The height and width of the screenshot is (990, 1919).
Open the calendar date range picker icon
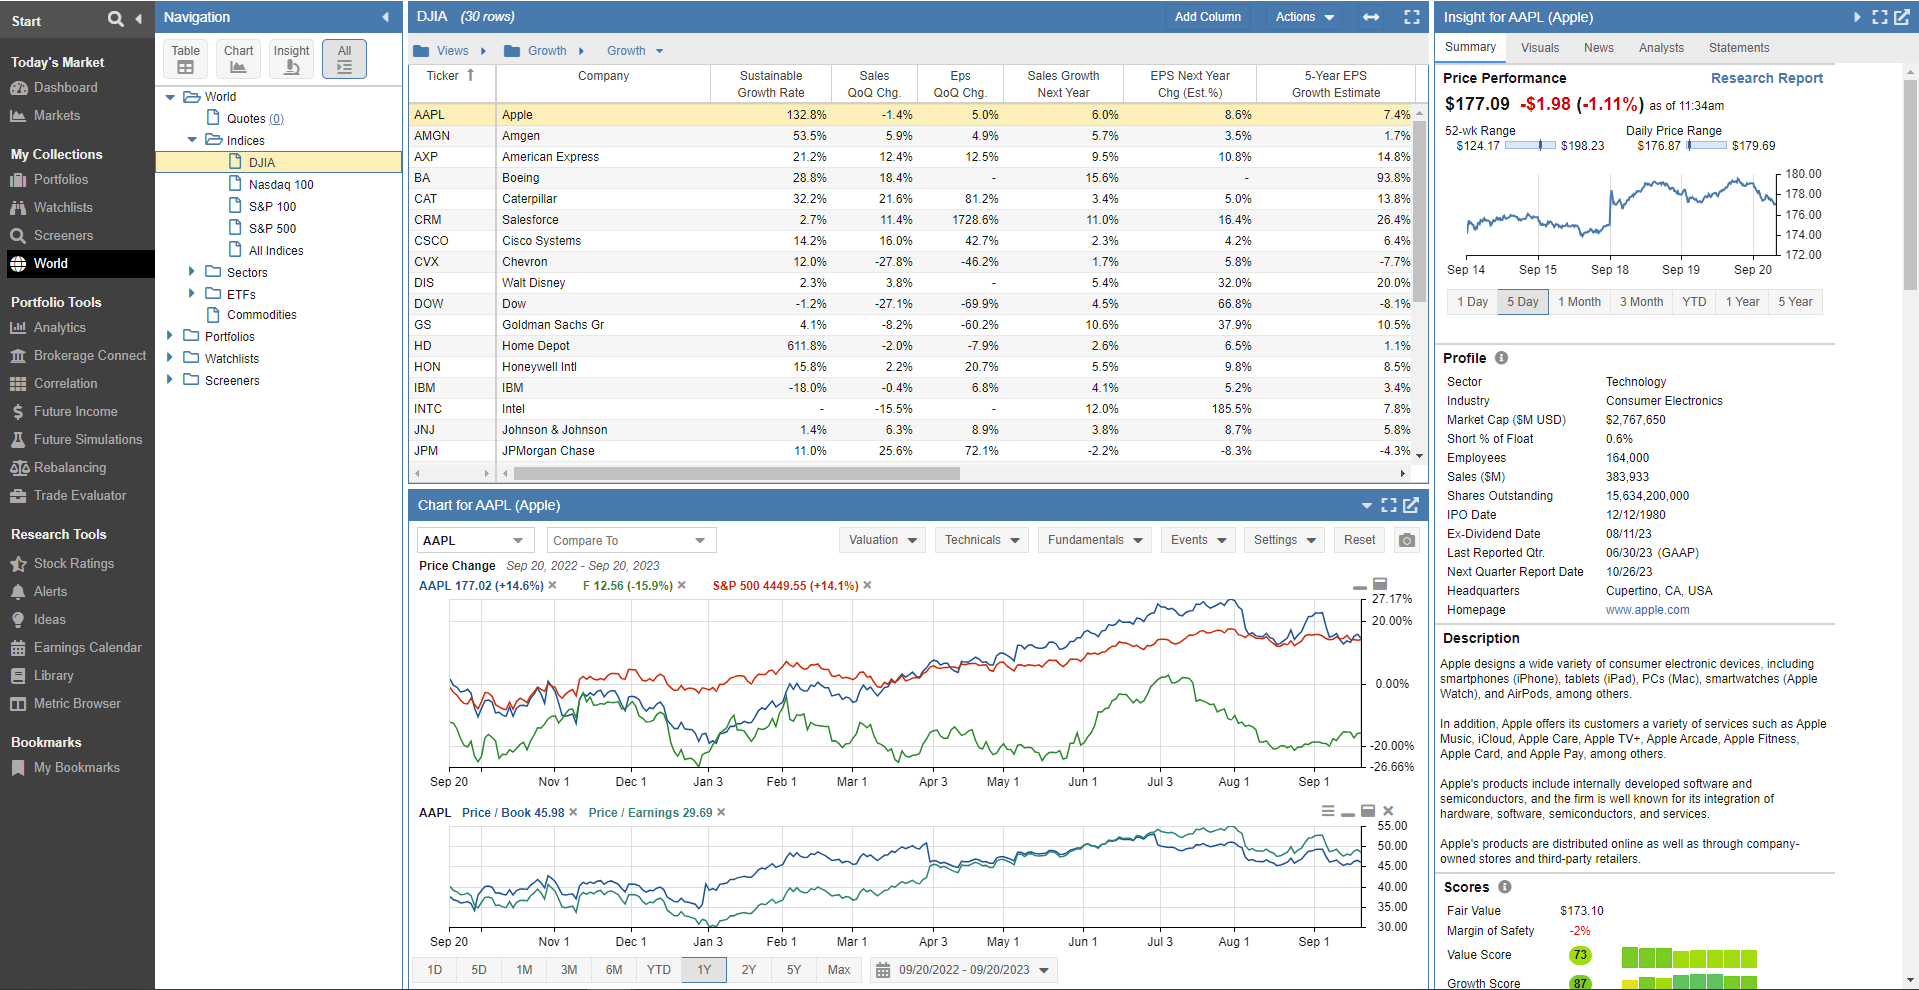(x=882, y=970)
